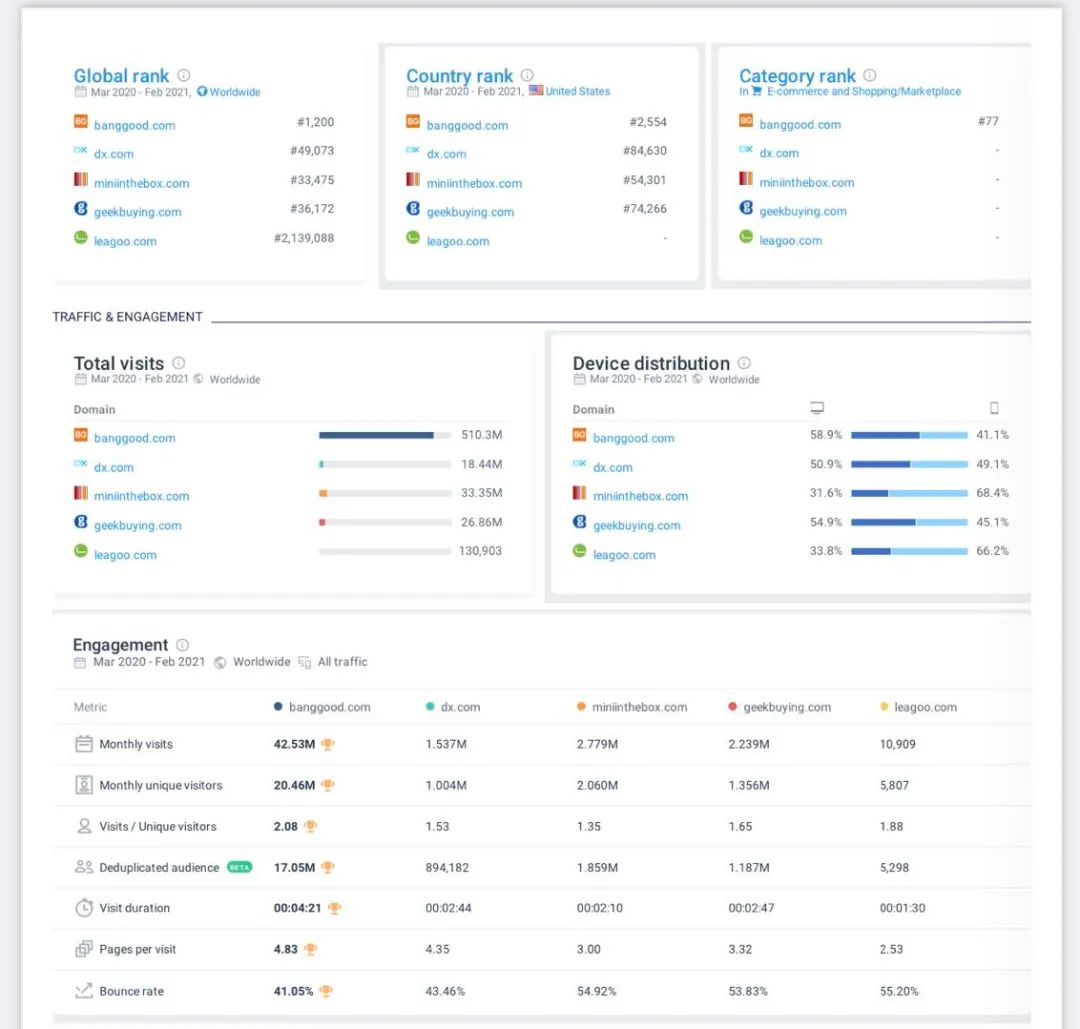
Task: Open banggood.com link in Global rank
Action: [134, 126]
